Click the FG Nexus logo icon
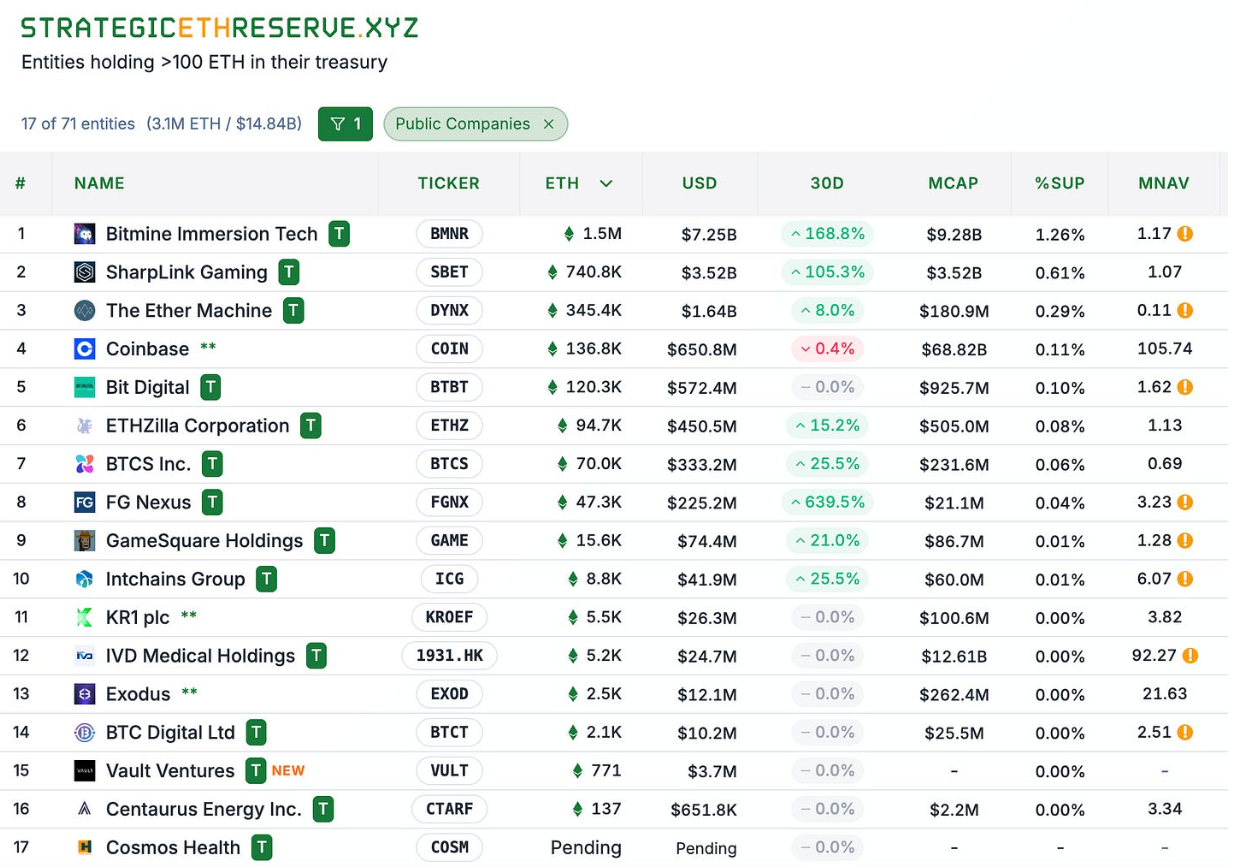Screen dimensions: 1233x866 coord(85,502)
